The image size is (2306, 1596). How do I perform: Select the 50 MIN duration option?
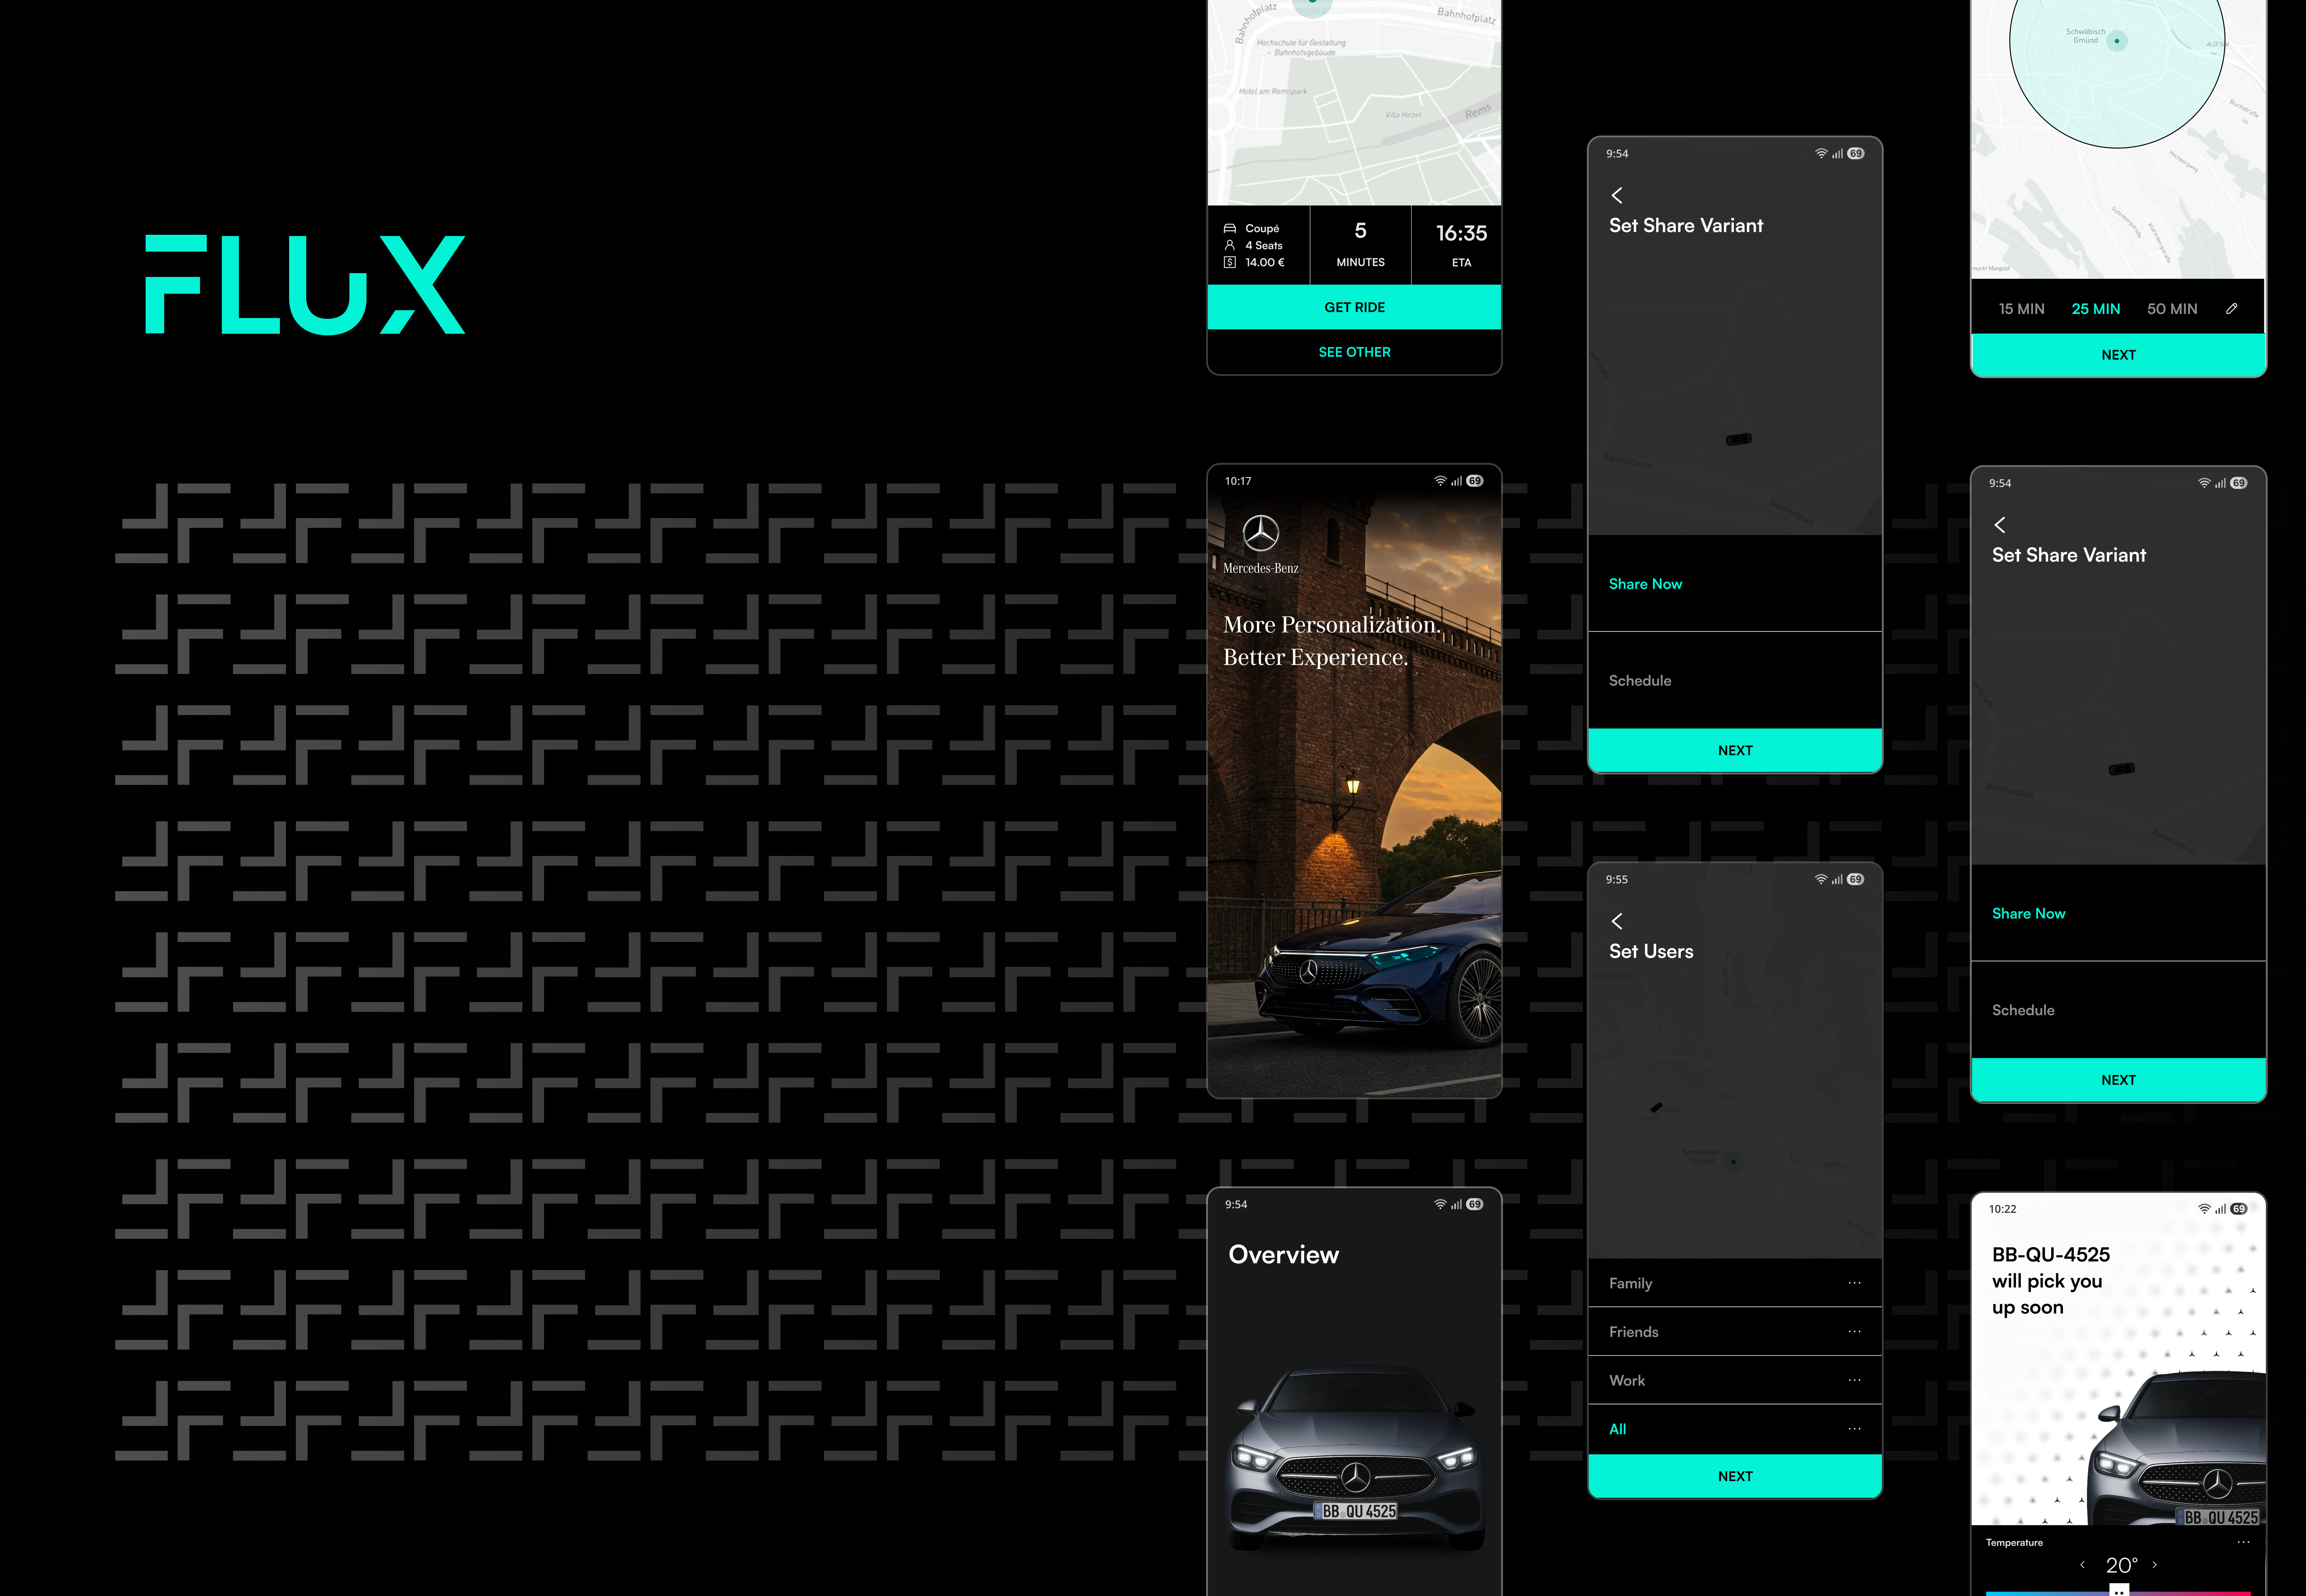pyautogui.click(x=2171, y=309)
